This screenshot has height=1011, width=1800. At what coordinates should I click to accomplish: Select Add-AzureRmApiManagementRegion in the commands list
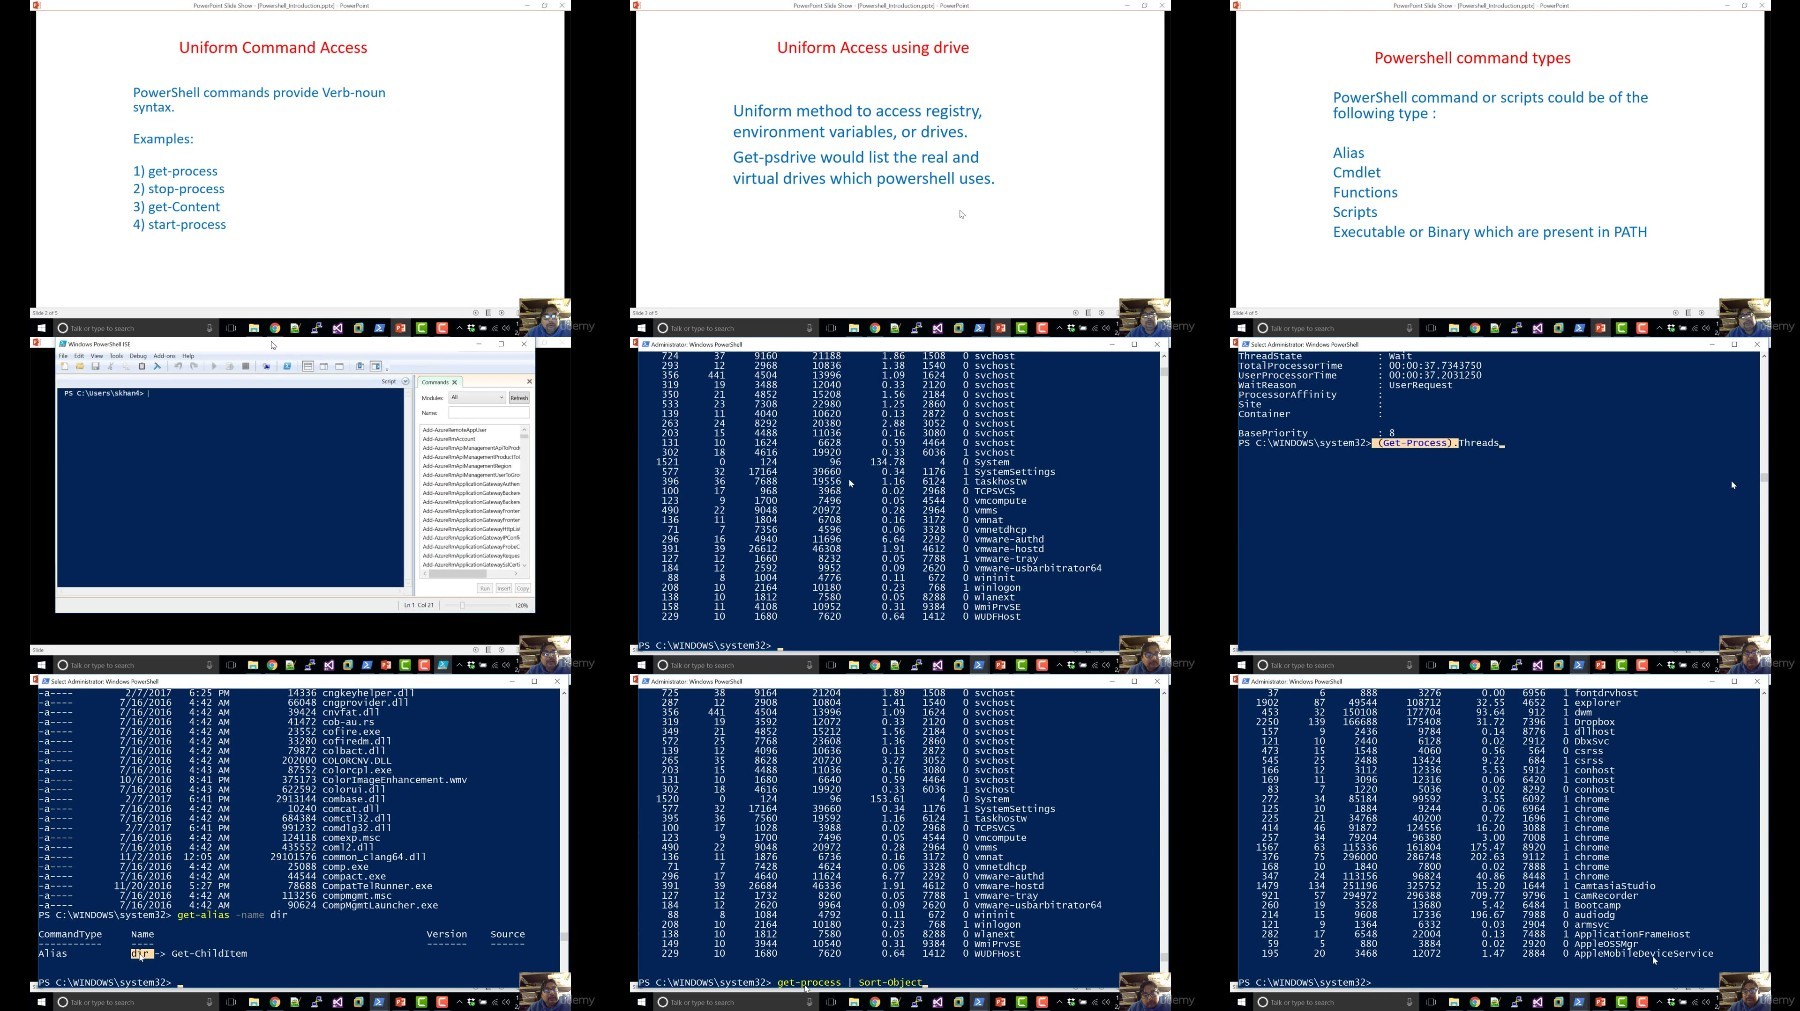click(x=467, y=466)
